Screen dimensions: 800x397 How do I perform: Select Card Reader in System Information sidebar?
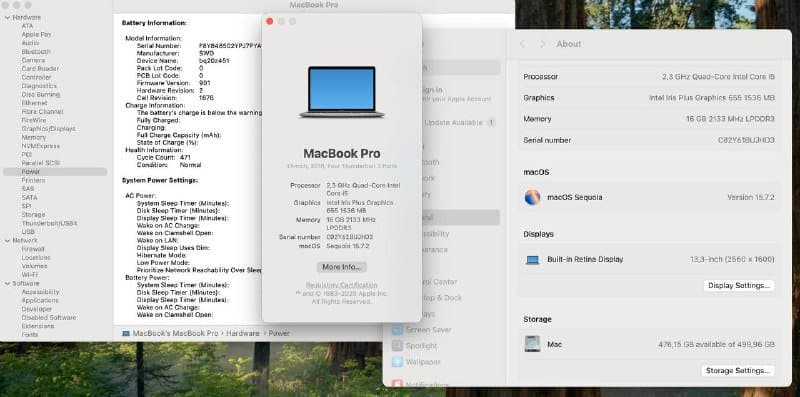point(40,69)
